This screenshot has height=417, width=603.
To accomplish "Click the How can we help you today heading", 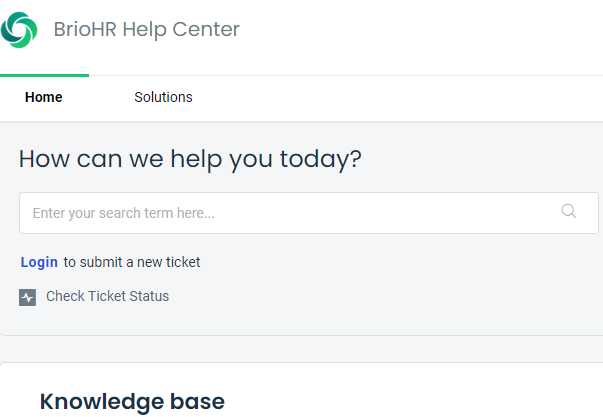I will coord(190,159).
